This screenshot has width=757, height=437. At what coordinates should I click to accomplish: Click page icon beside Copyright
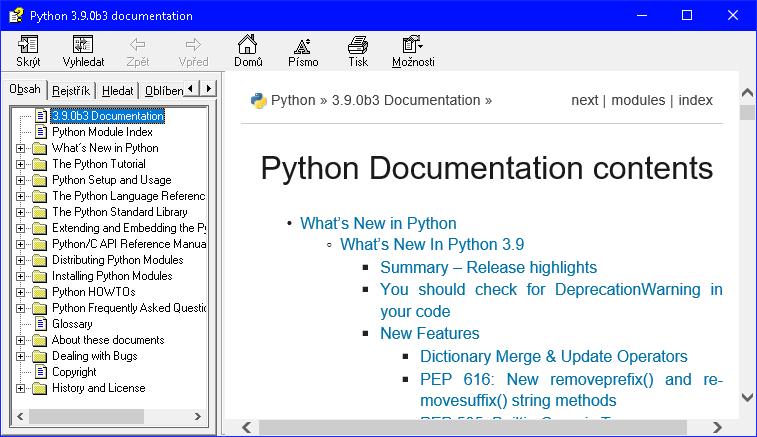pyautogui.click(x=42, y=372)
